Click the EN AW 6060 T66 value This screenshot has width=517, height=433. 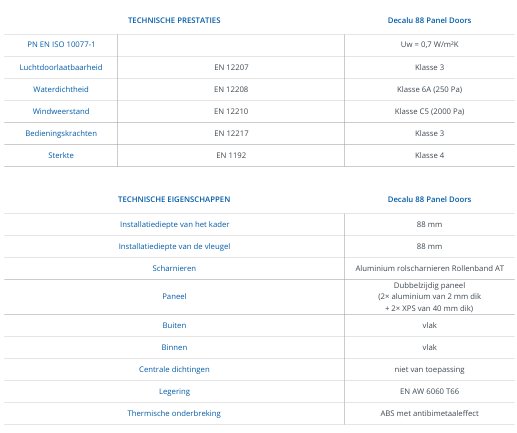point(429,391)
